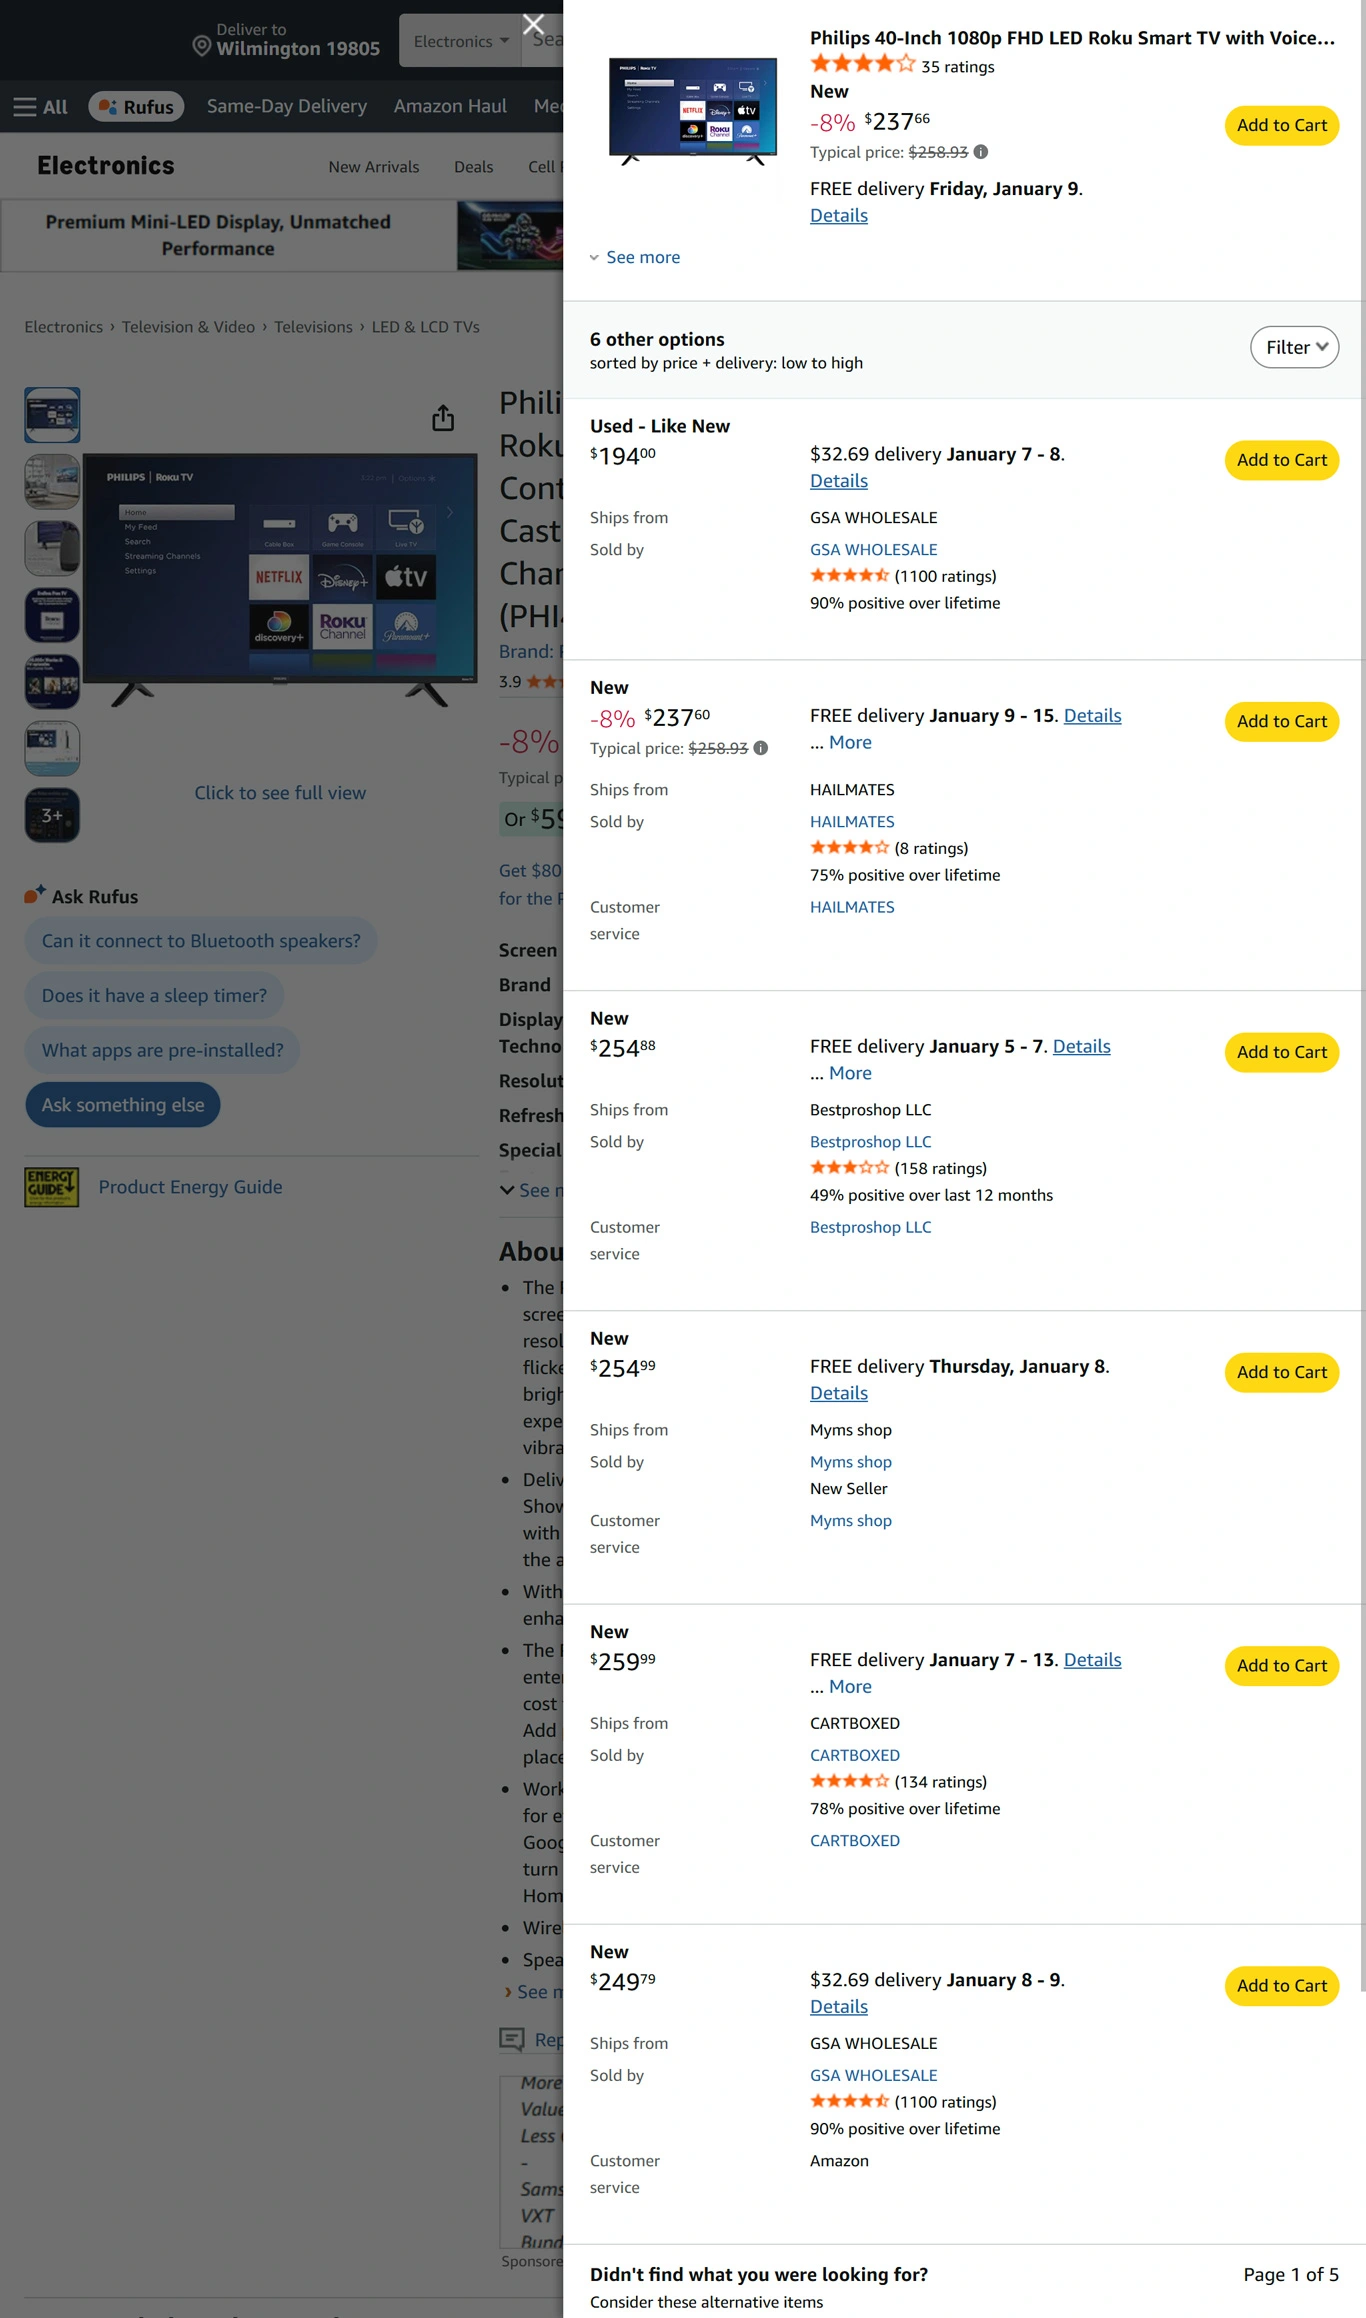Click the Rufus assistant button
The image size is (1366, 2318).
[136, 107]
